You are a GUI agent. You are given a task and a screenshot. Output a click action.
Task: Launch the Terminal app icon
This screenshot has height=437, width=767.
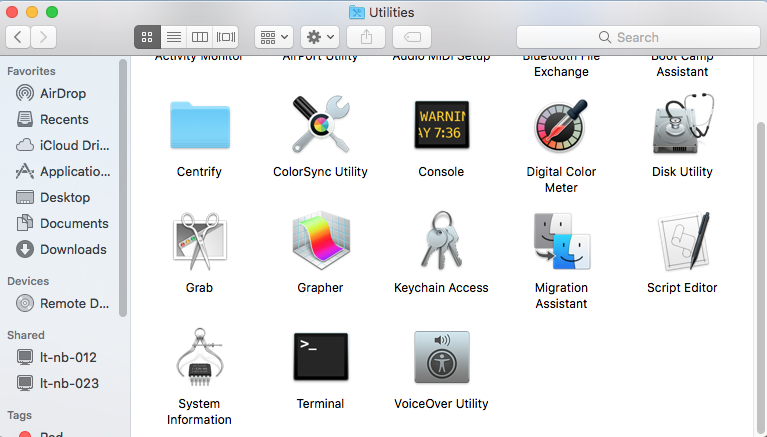[320, 357]
